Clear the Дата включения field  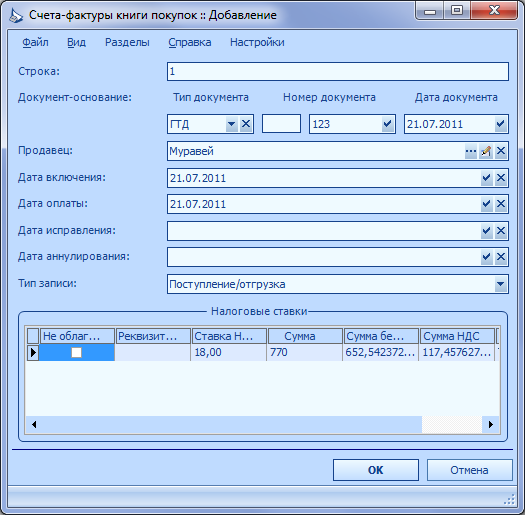coord(501,178)
